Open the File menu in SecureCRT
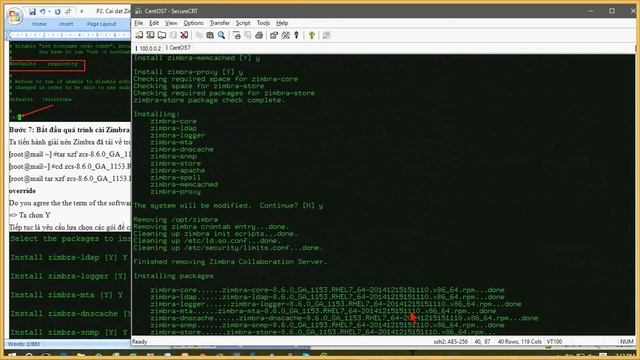The height and width of the screenshot is (360, 640). point(138,23)
